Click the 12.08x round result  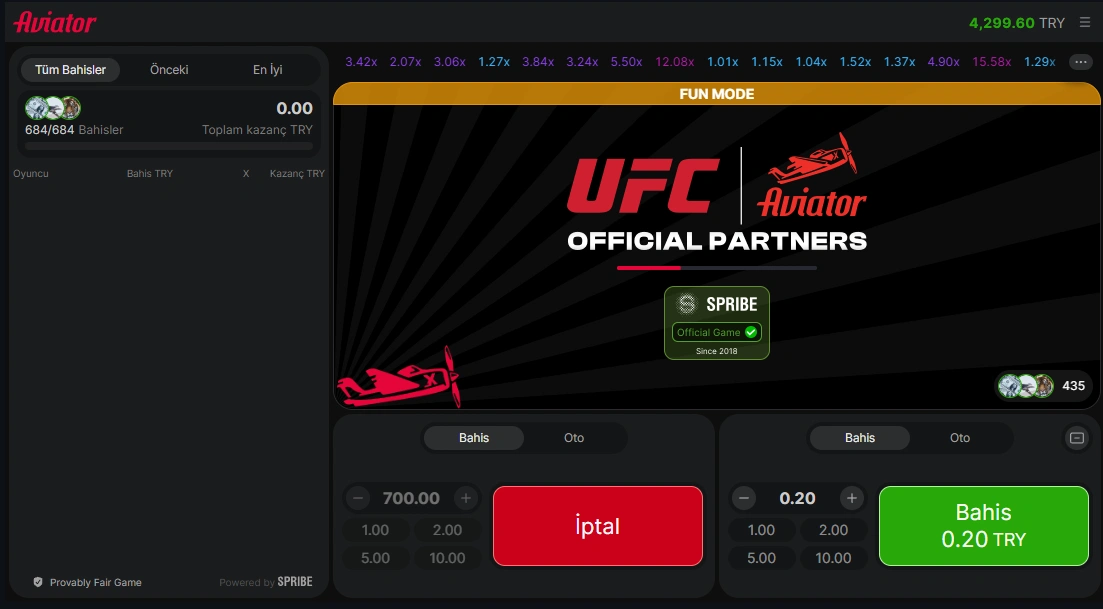(675, 62)
